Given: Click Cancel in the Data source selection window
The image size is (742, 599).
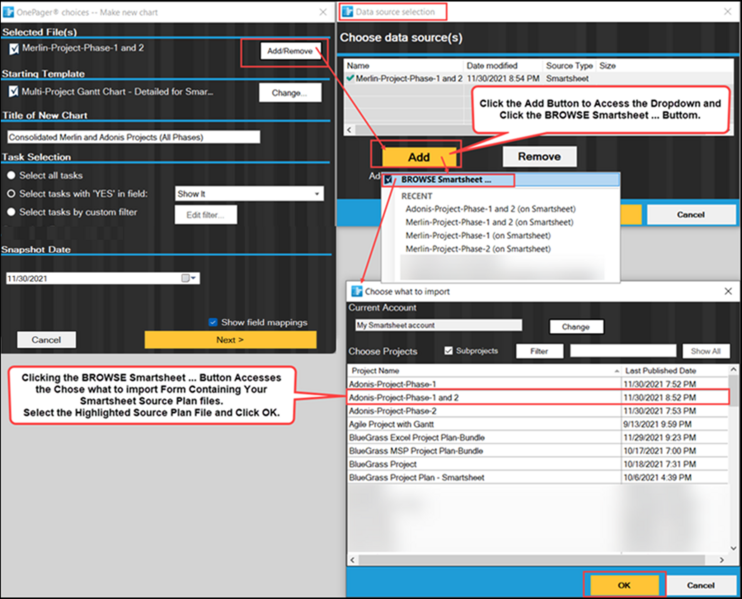Looking at the screenshot, I should [x=691, y=215].
